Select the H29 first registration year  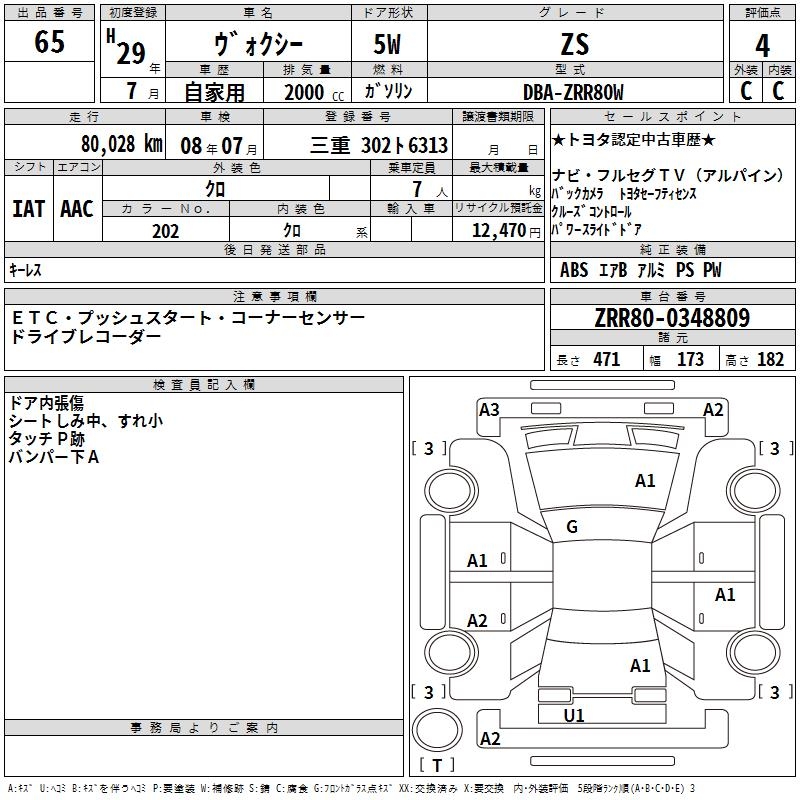click(127, 47)
